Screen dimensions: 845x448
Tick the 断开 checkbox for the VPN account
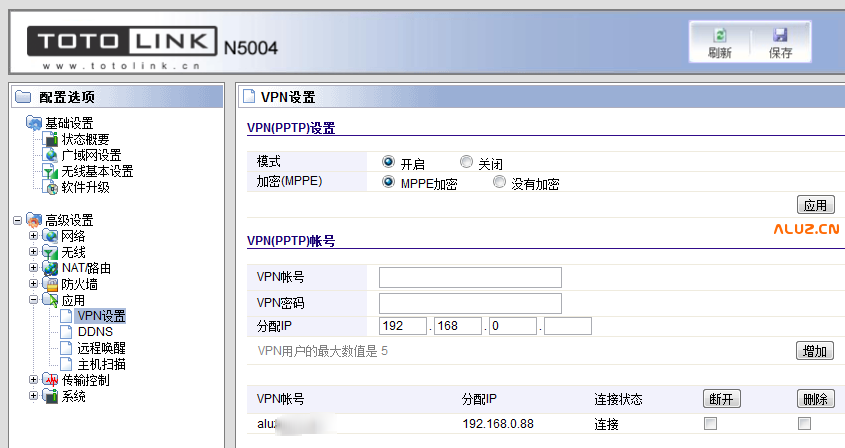tap(710, 424)
